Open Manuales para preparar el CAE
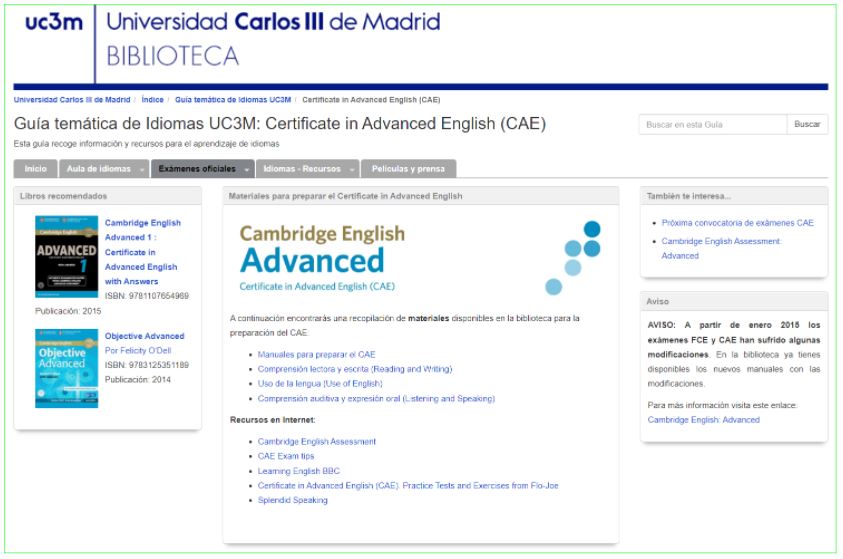The image size is (843, 559). coord(317,355)
